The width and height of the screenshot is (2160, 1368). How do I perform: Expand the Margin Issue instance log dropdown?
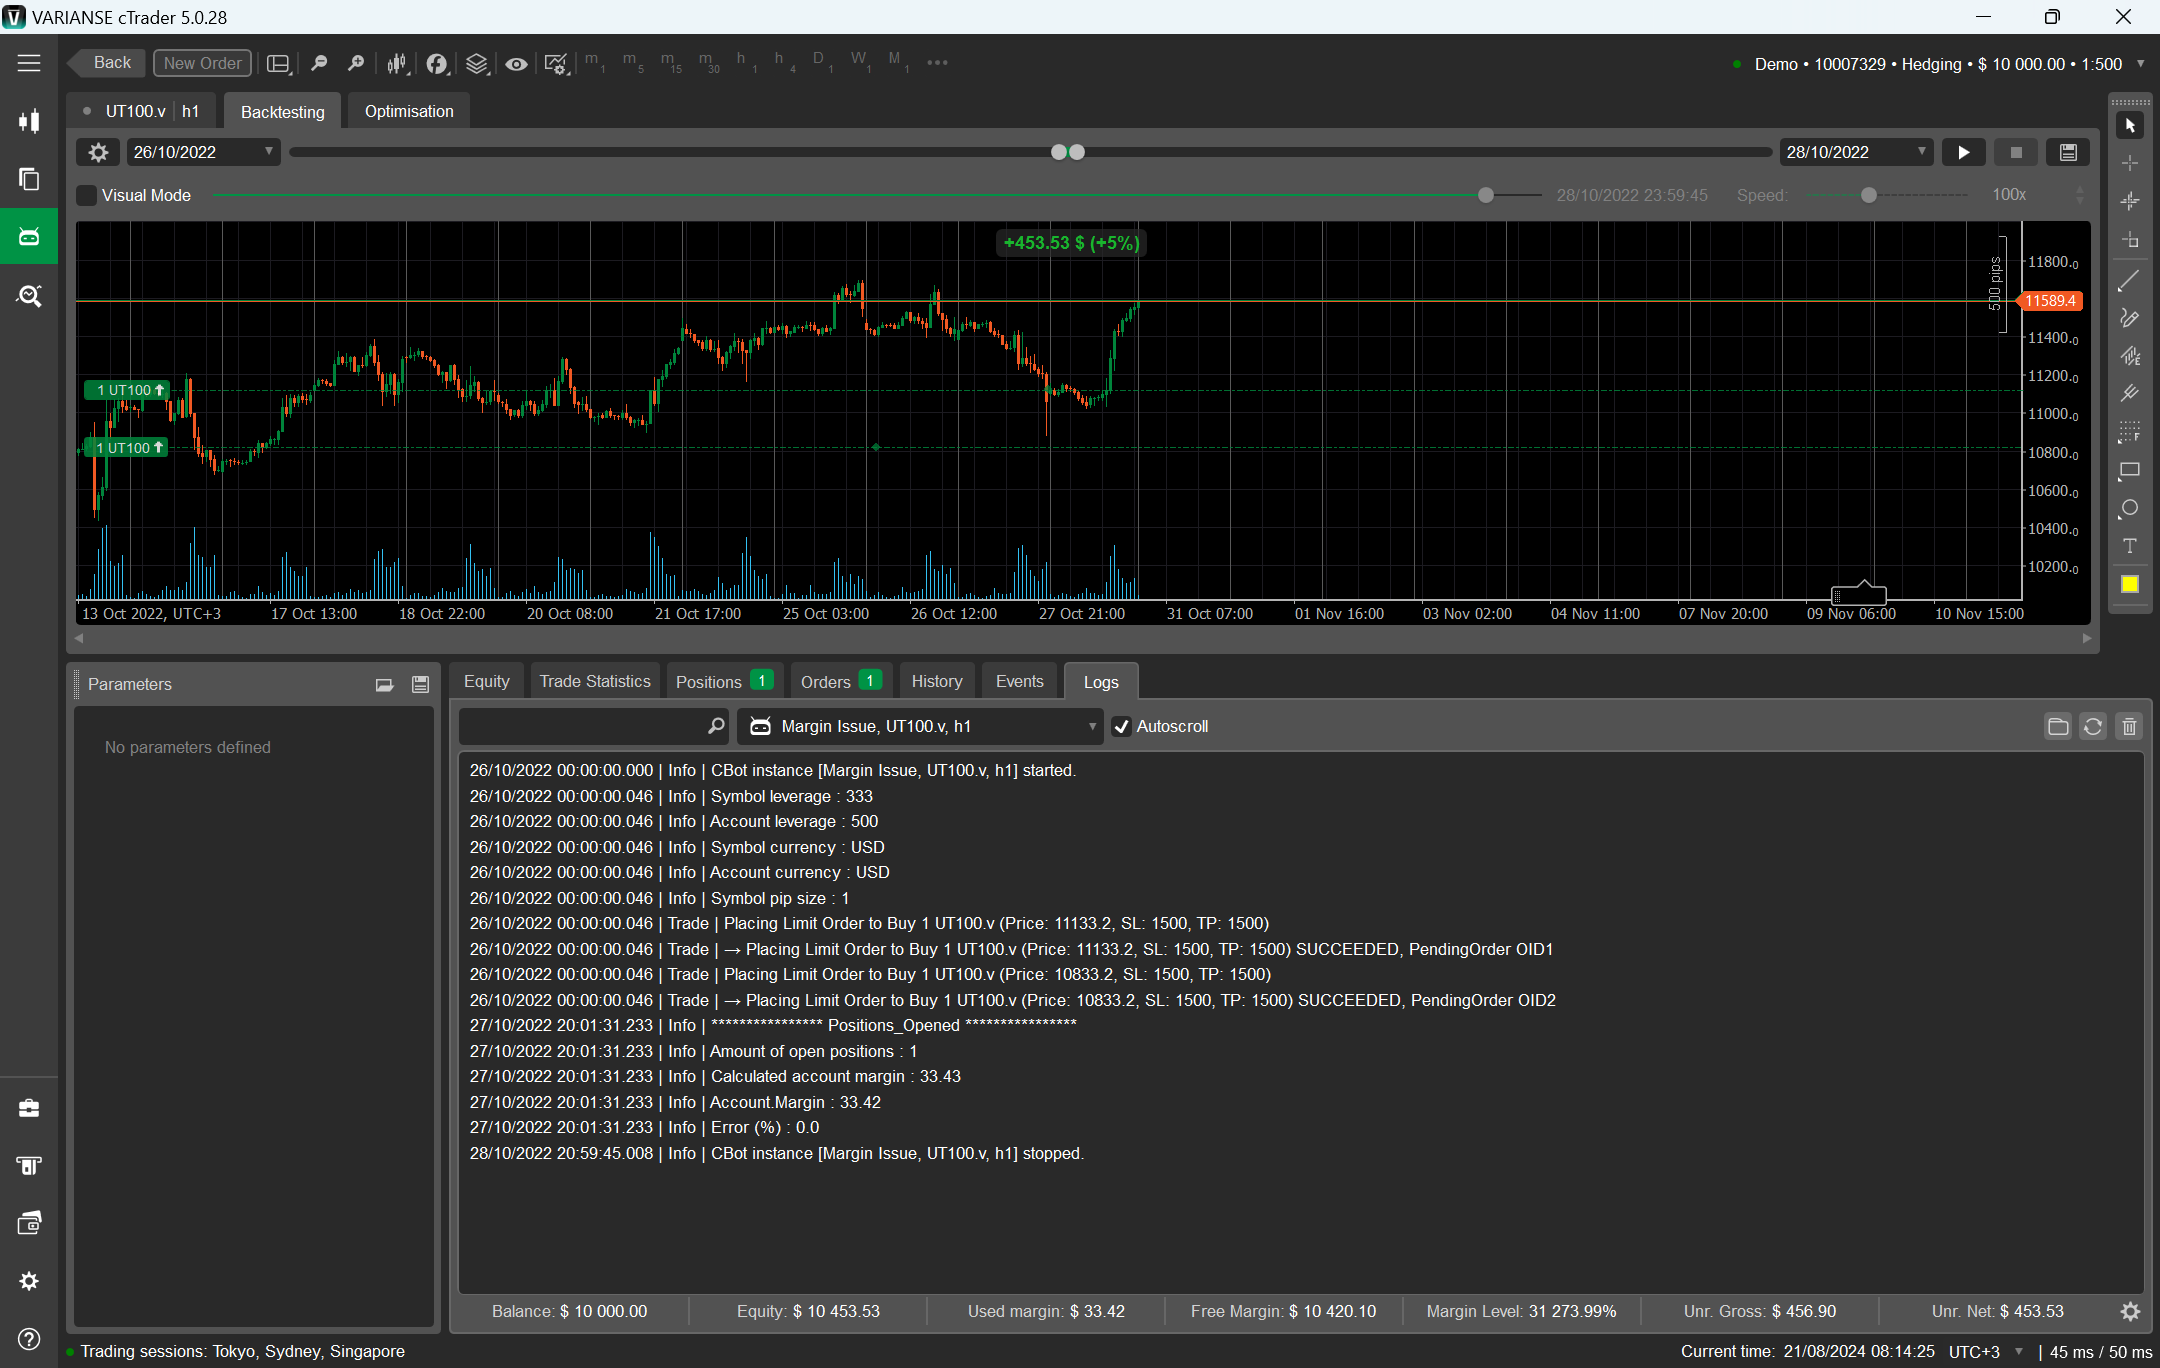tap(921, 727)
